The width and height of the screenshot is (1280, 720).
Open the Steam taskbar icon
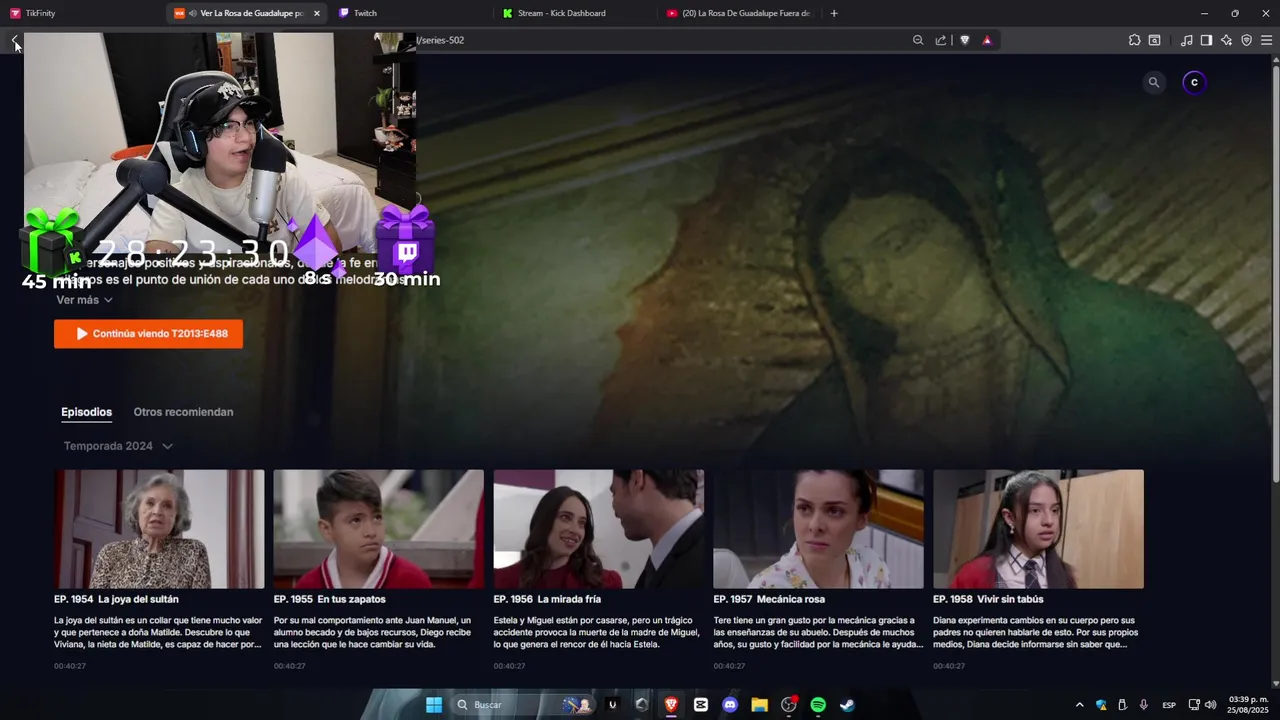click(x=847, y=705)
